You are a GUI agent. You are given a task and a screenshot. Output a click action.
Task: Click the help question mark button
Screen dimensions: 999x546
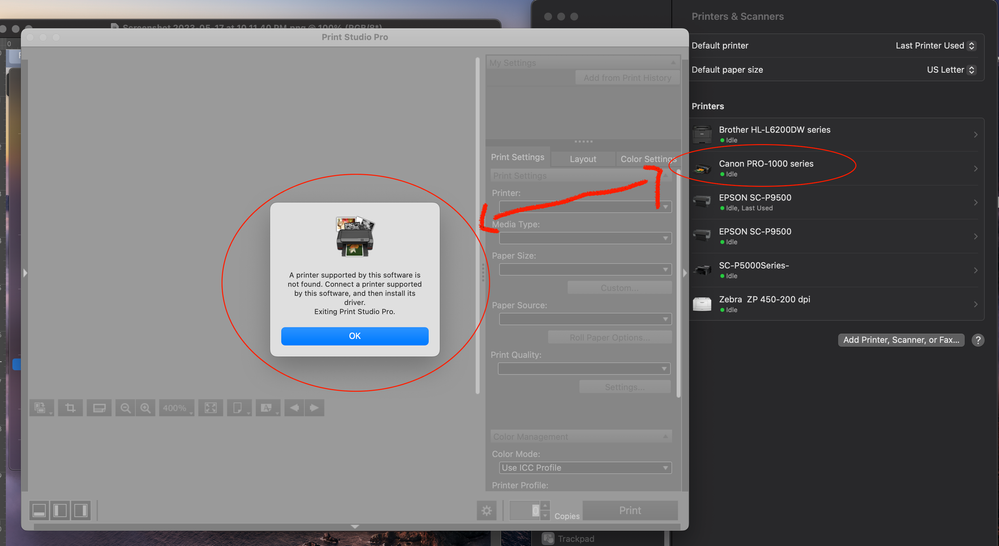pos(978,340)
